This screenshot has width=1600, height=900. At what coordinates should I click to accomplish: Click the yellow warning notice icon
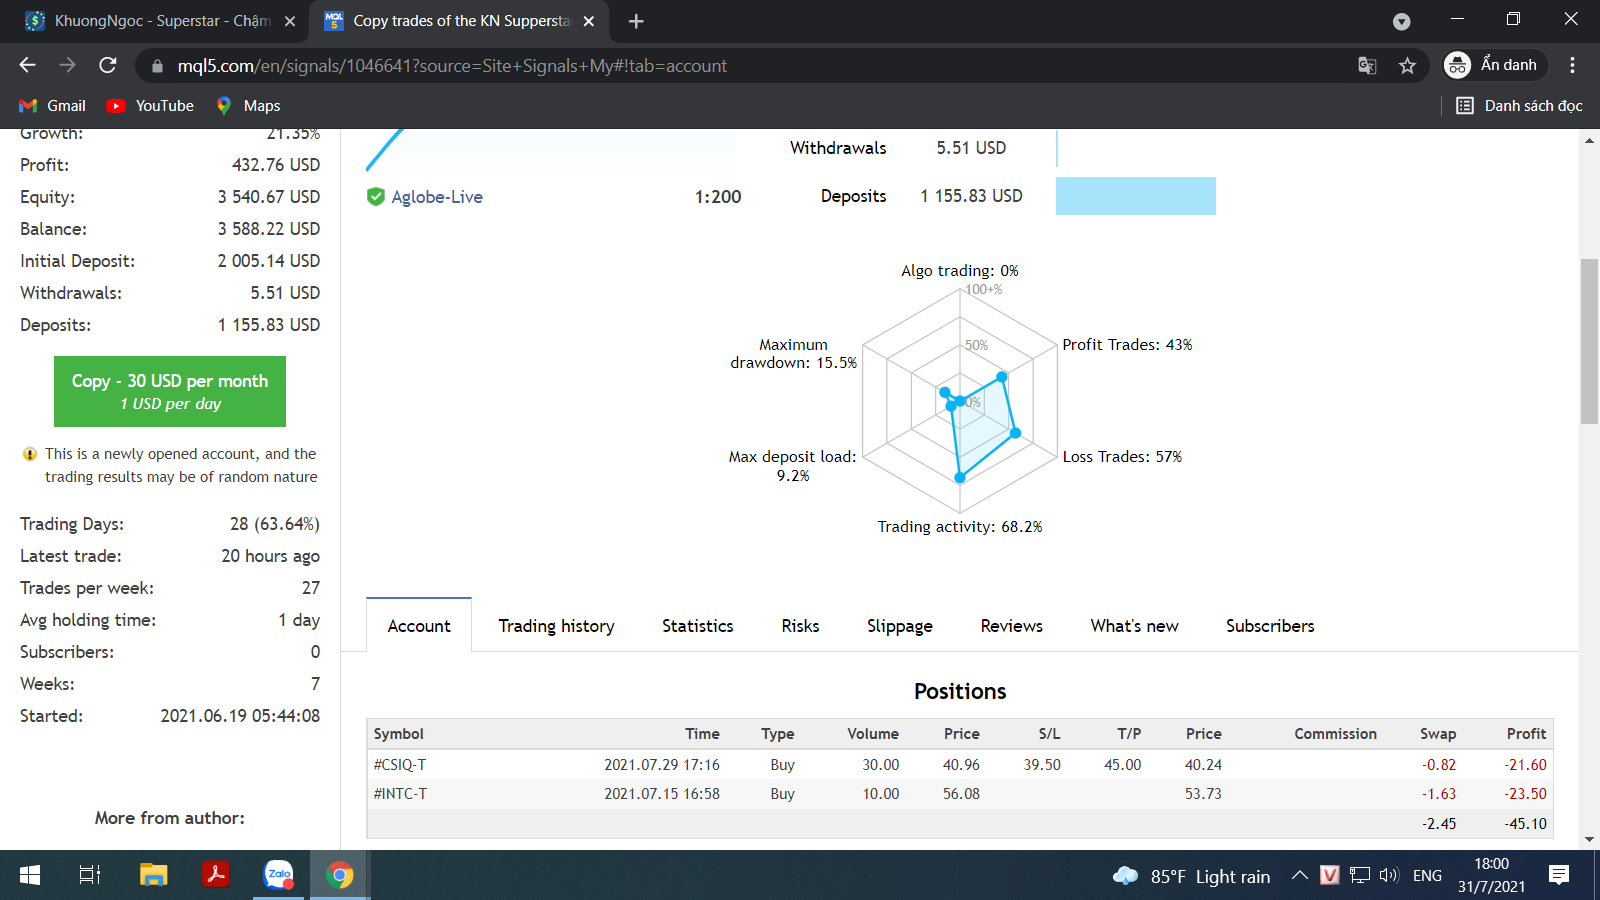point(30,454)
